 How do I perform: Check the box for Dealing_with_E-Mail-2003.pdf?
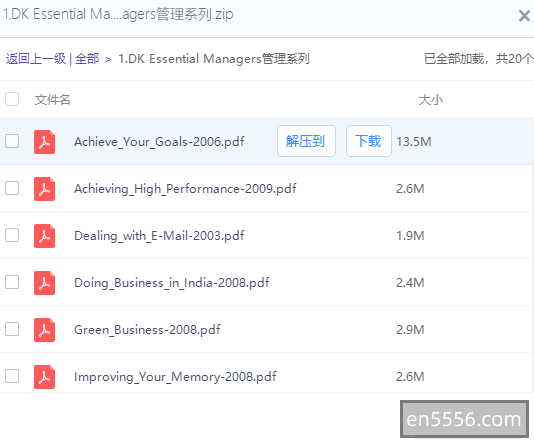pyautogui.click(x=12, y=235)
